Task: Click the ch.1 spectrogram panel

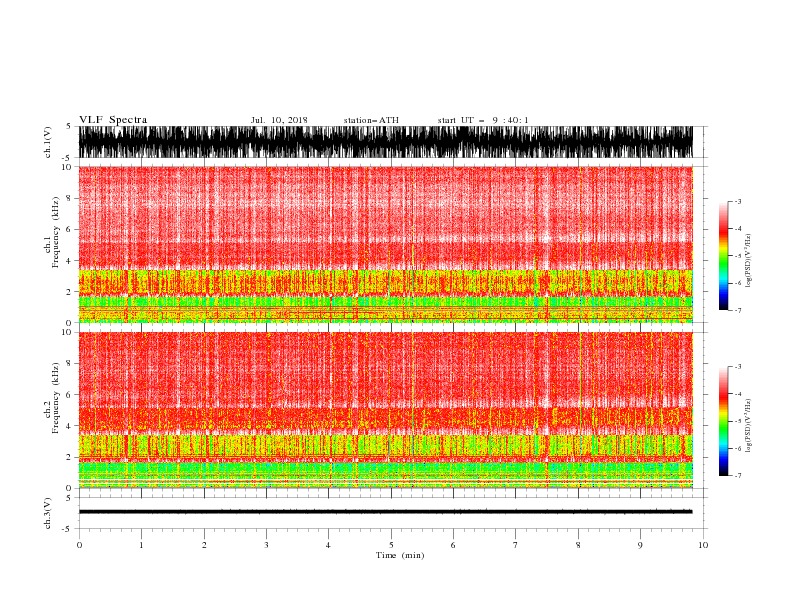Action: (x=385, y=244)
